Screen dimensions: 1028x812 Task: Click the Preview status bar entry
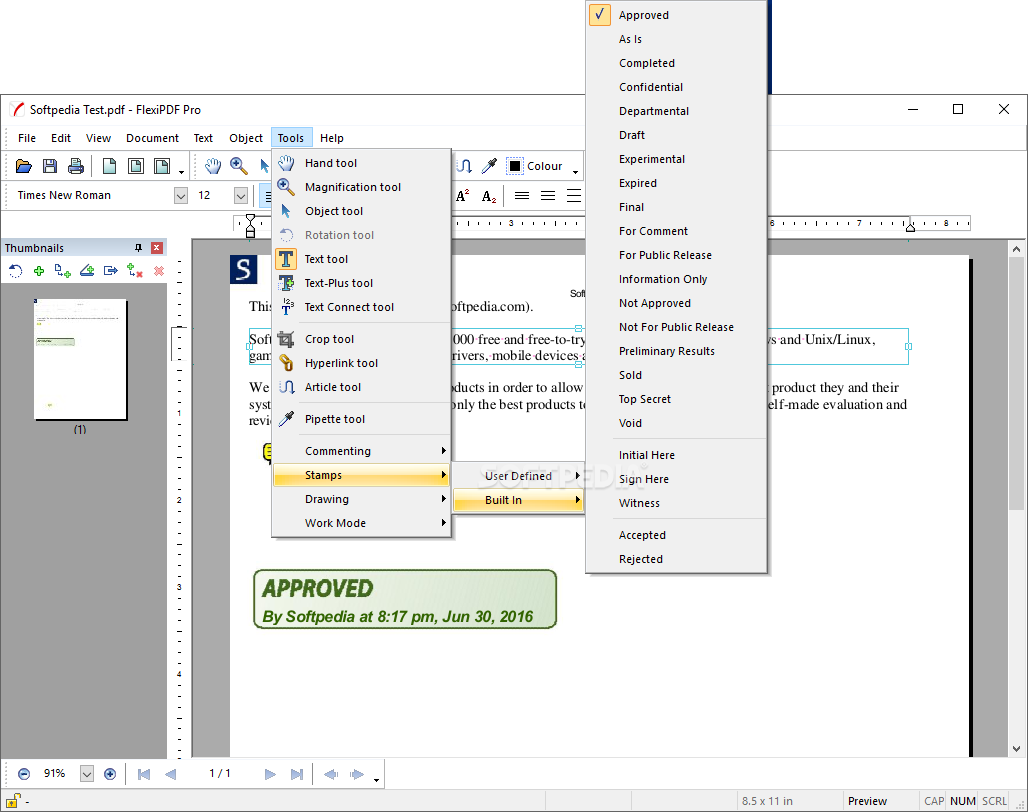[867, 801]
